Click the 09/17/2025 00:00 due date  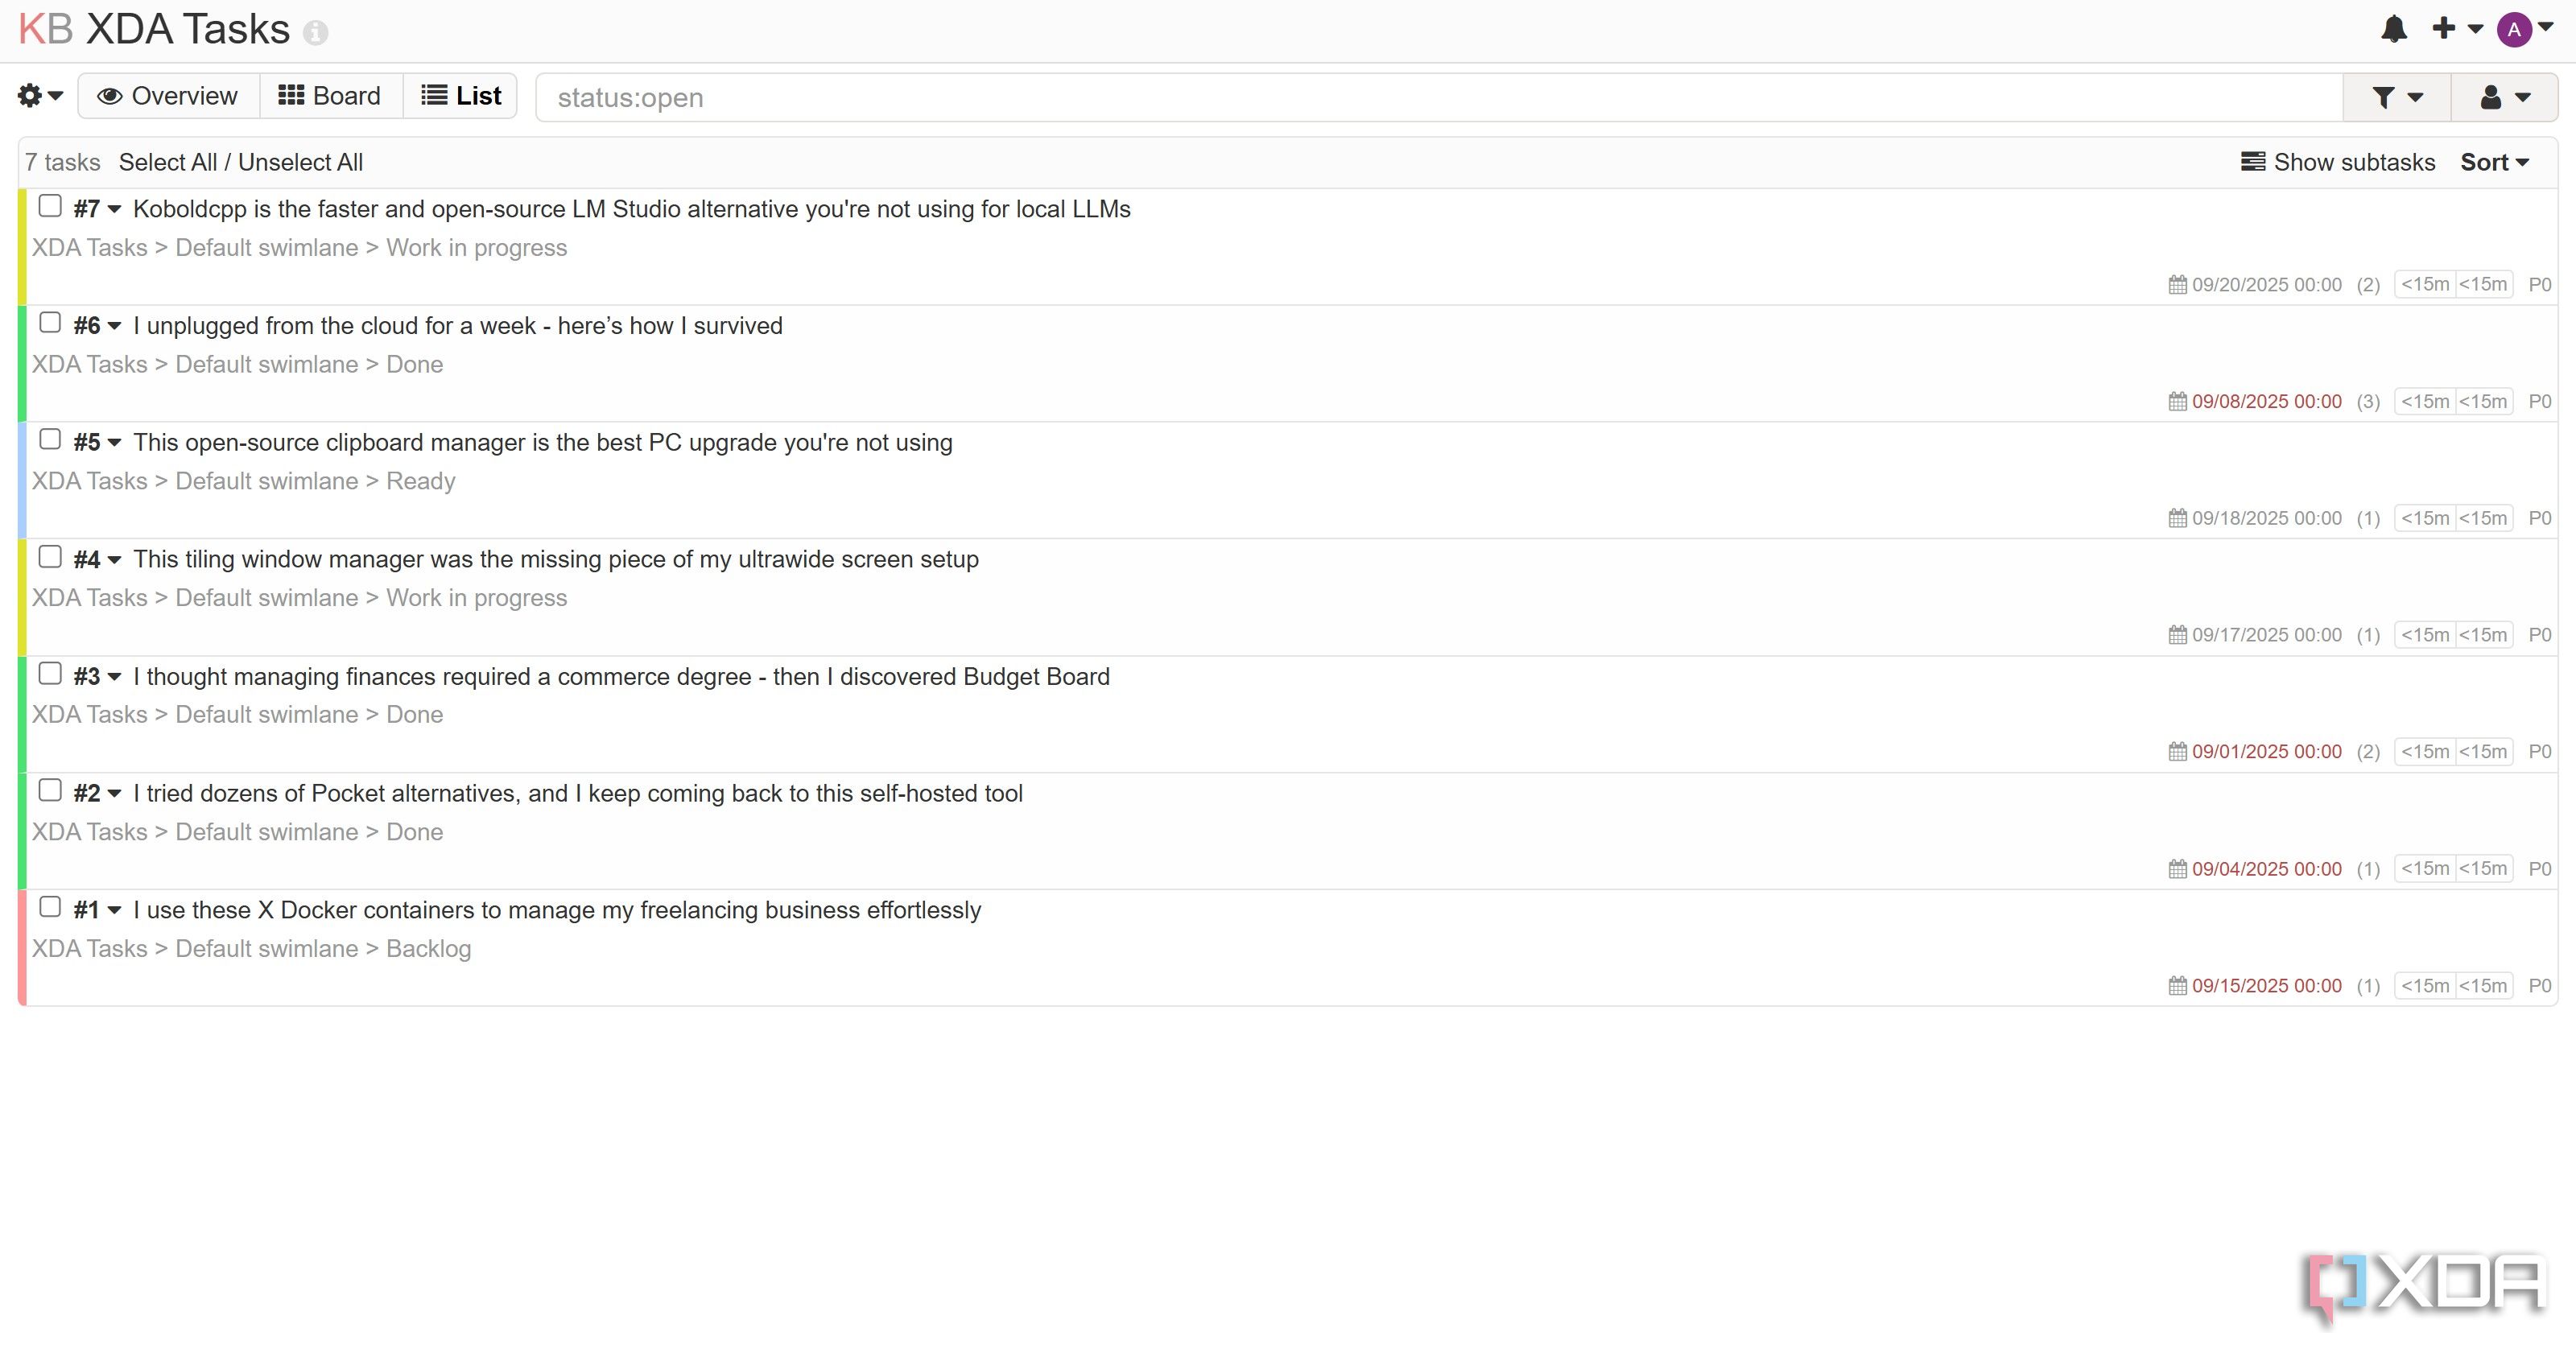tap(2267, 635)
